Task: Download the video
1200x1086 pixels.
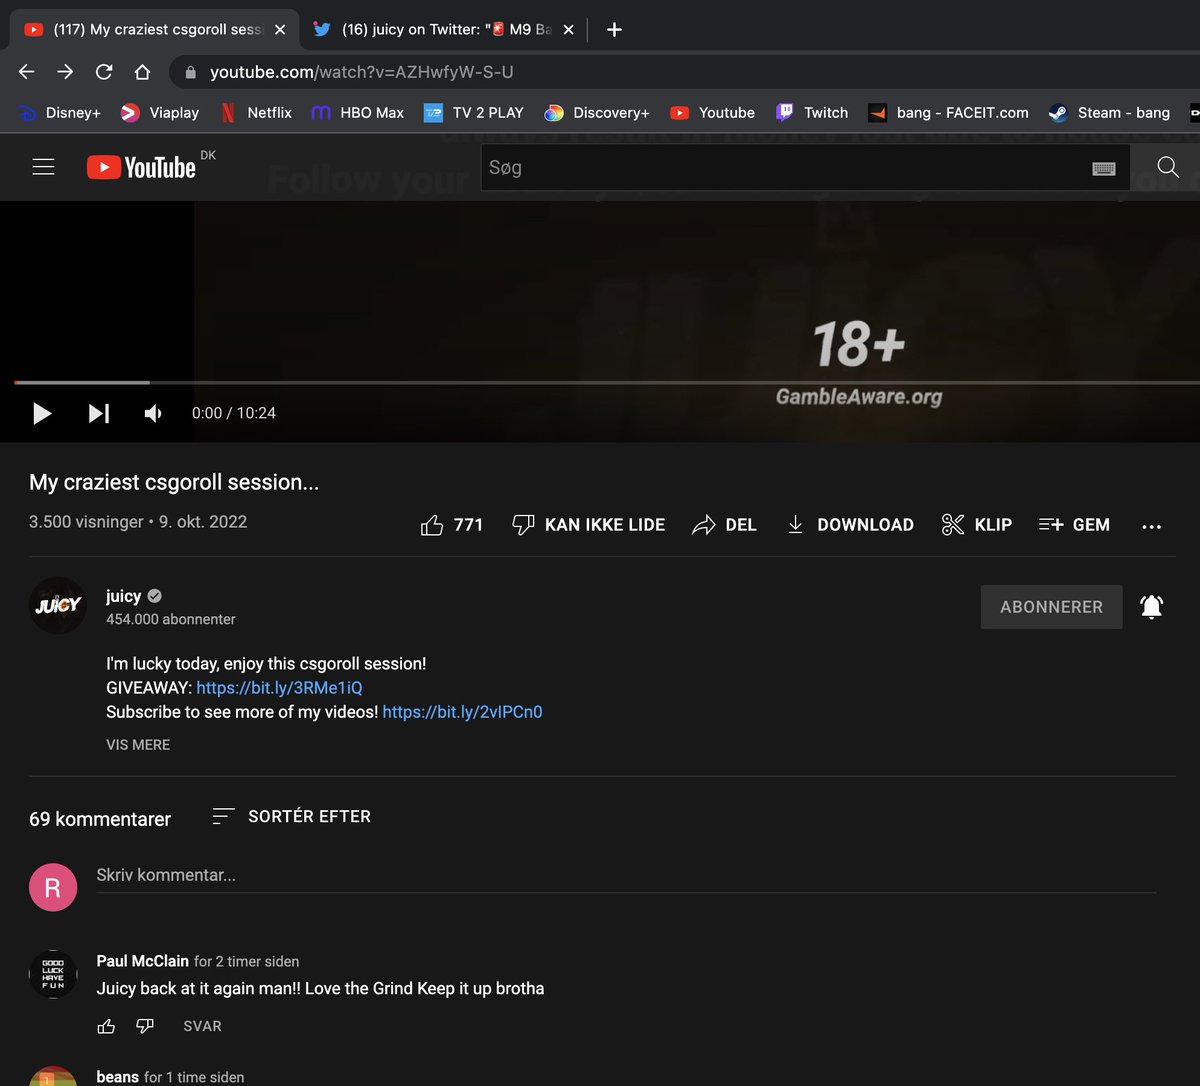Action: pyautogui.click(x=850, y=525)
